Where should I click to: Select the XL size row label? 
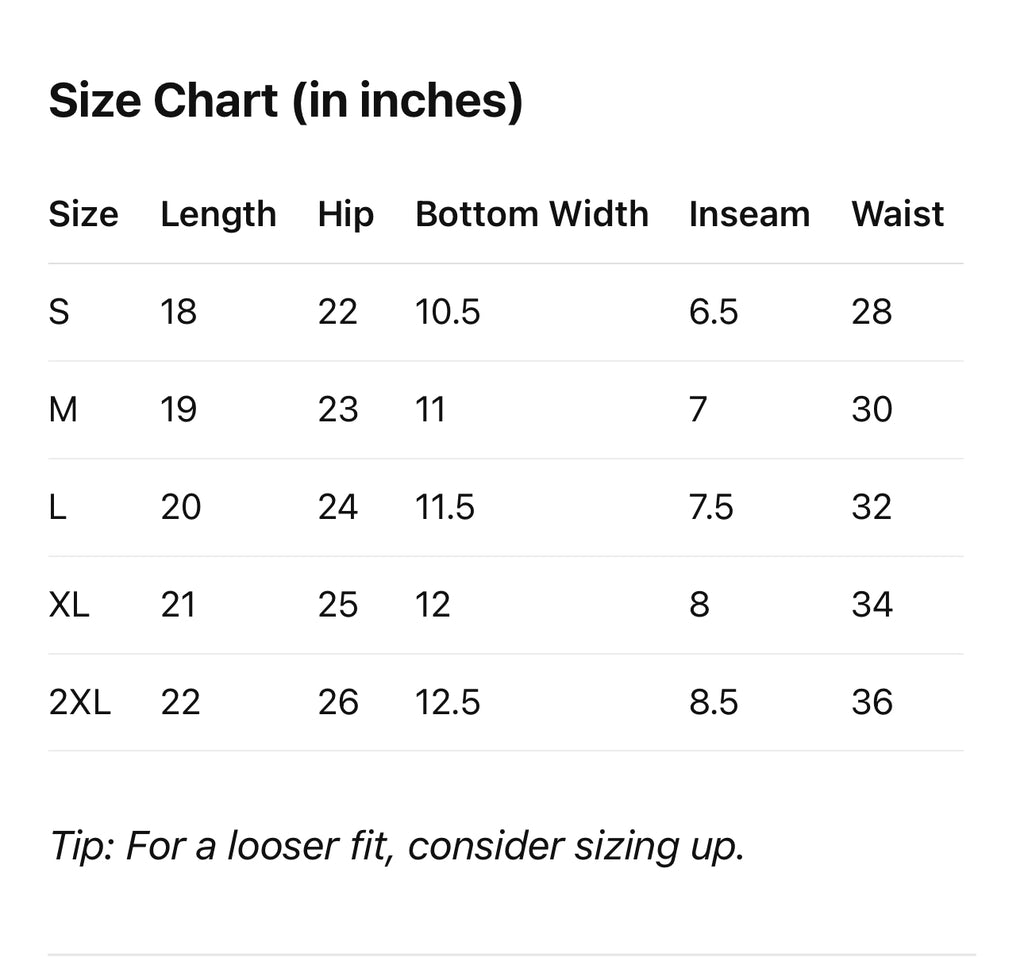(69, 604)
